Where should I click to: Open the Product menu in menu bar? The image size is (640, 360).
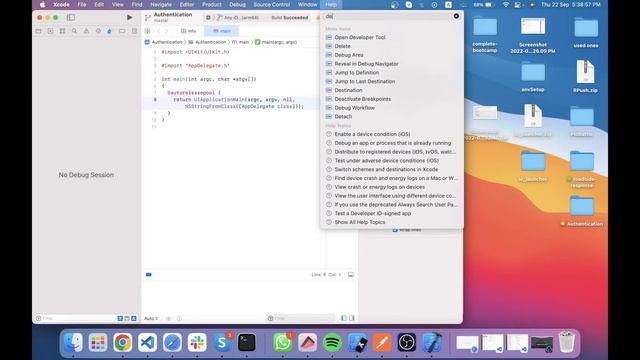click(212, 4)
